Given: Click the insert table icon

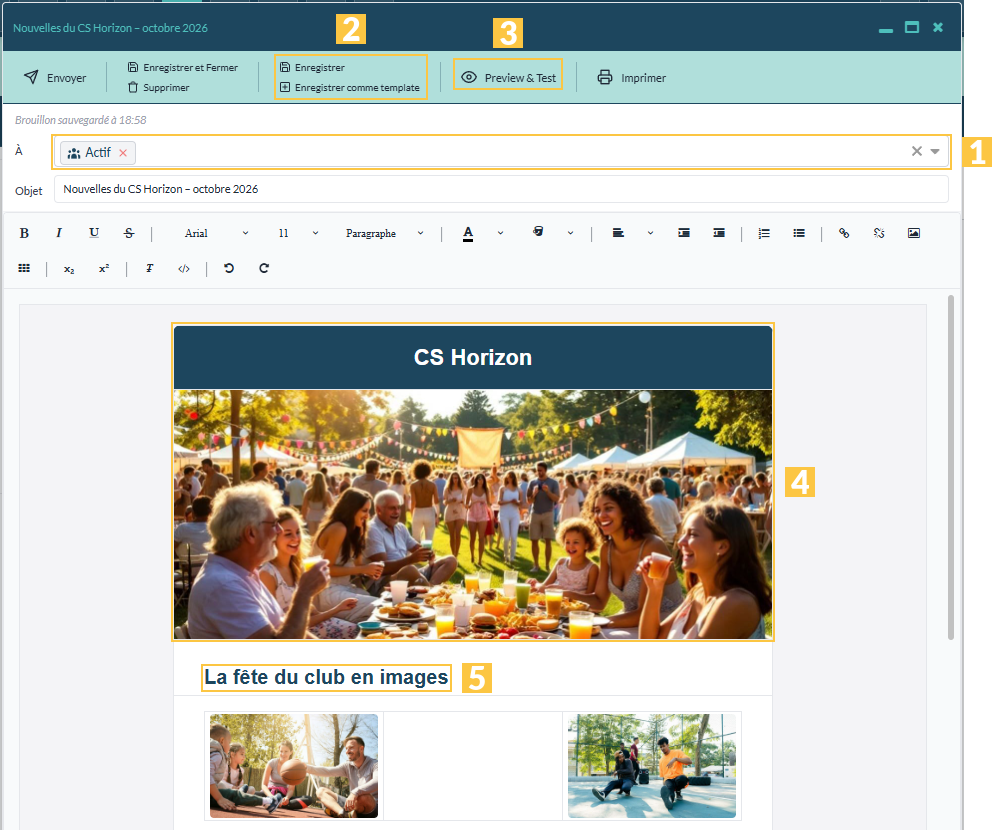Looking at the screenshot, I should coord(24,268).
